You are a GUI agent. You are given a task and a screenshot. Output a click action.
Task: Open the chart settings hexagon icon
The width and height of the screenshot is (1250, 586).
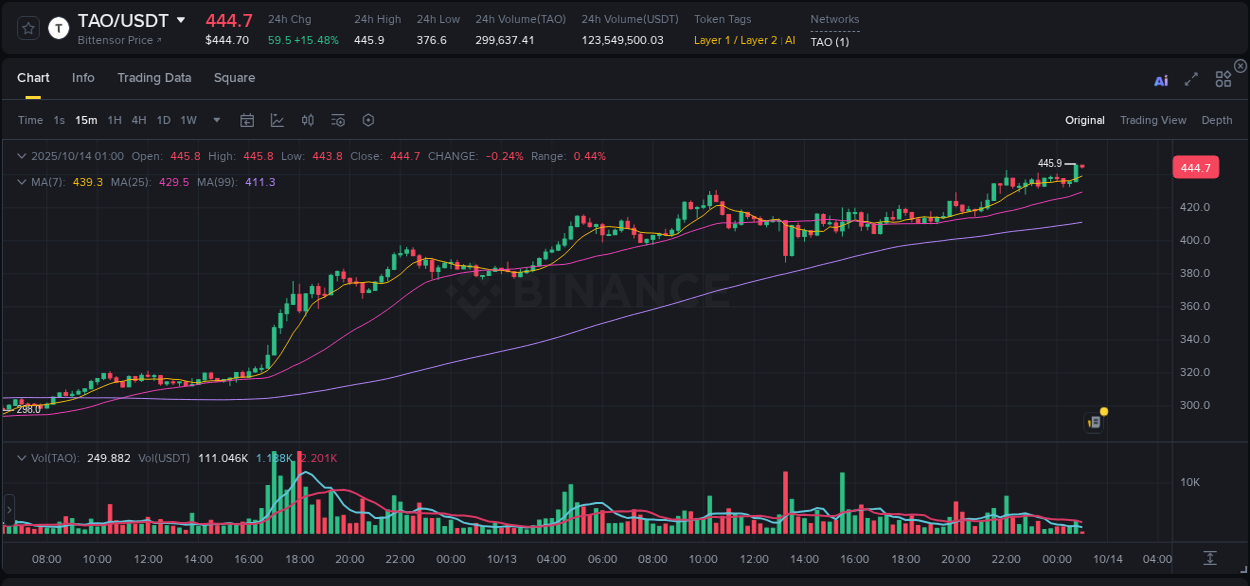(368, 119)
